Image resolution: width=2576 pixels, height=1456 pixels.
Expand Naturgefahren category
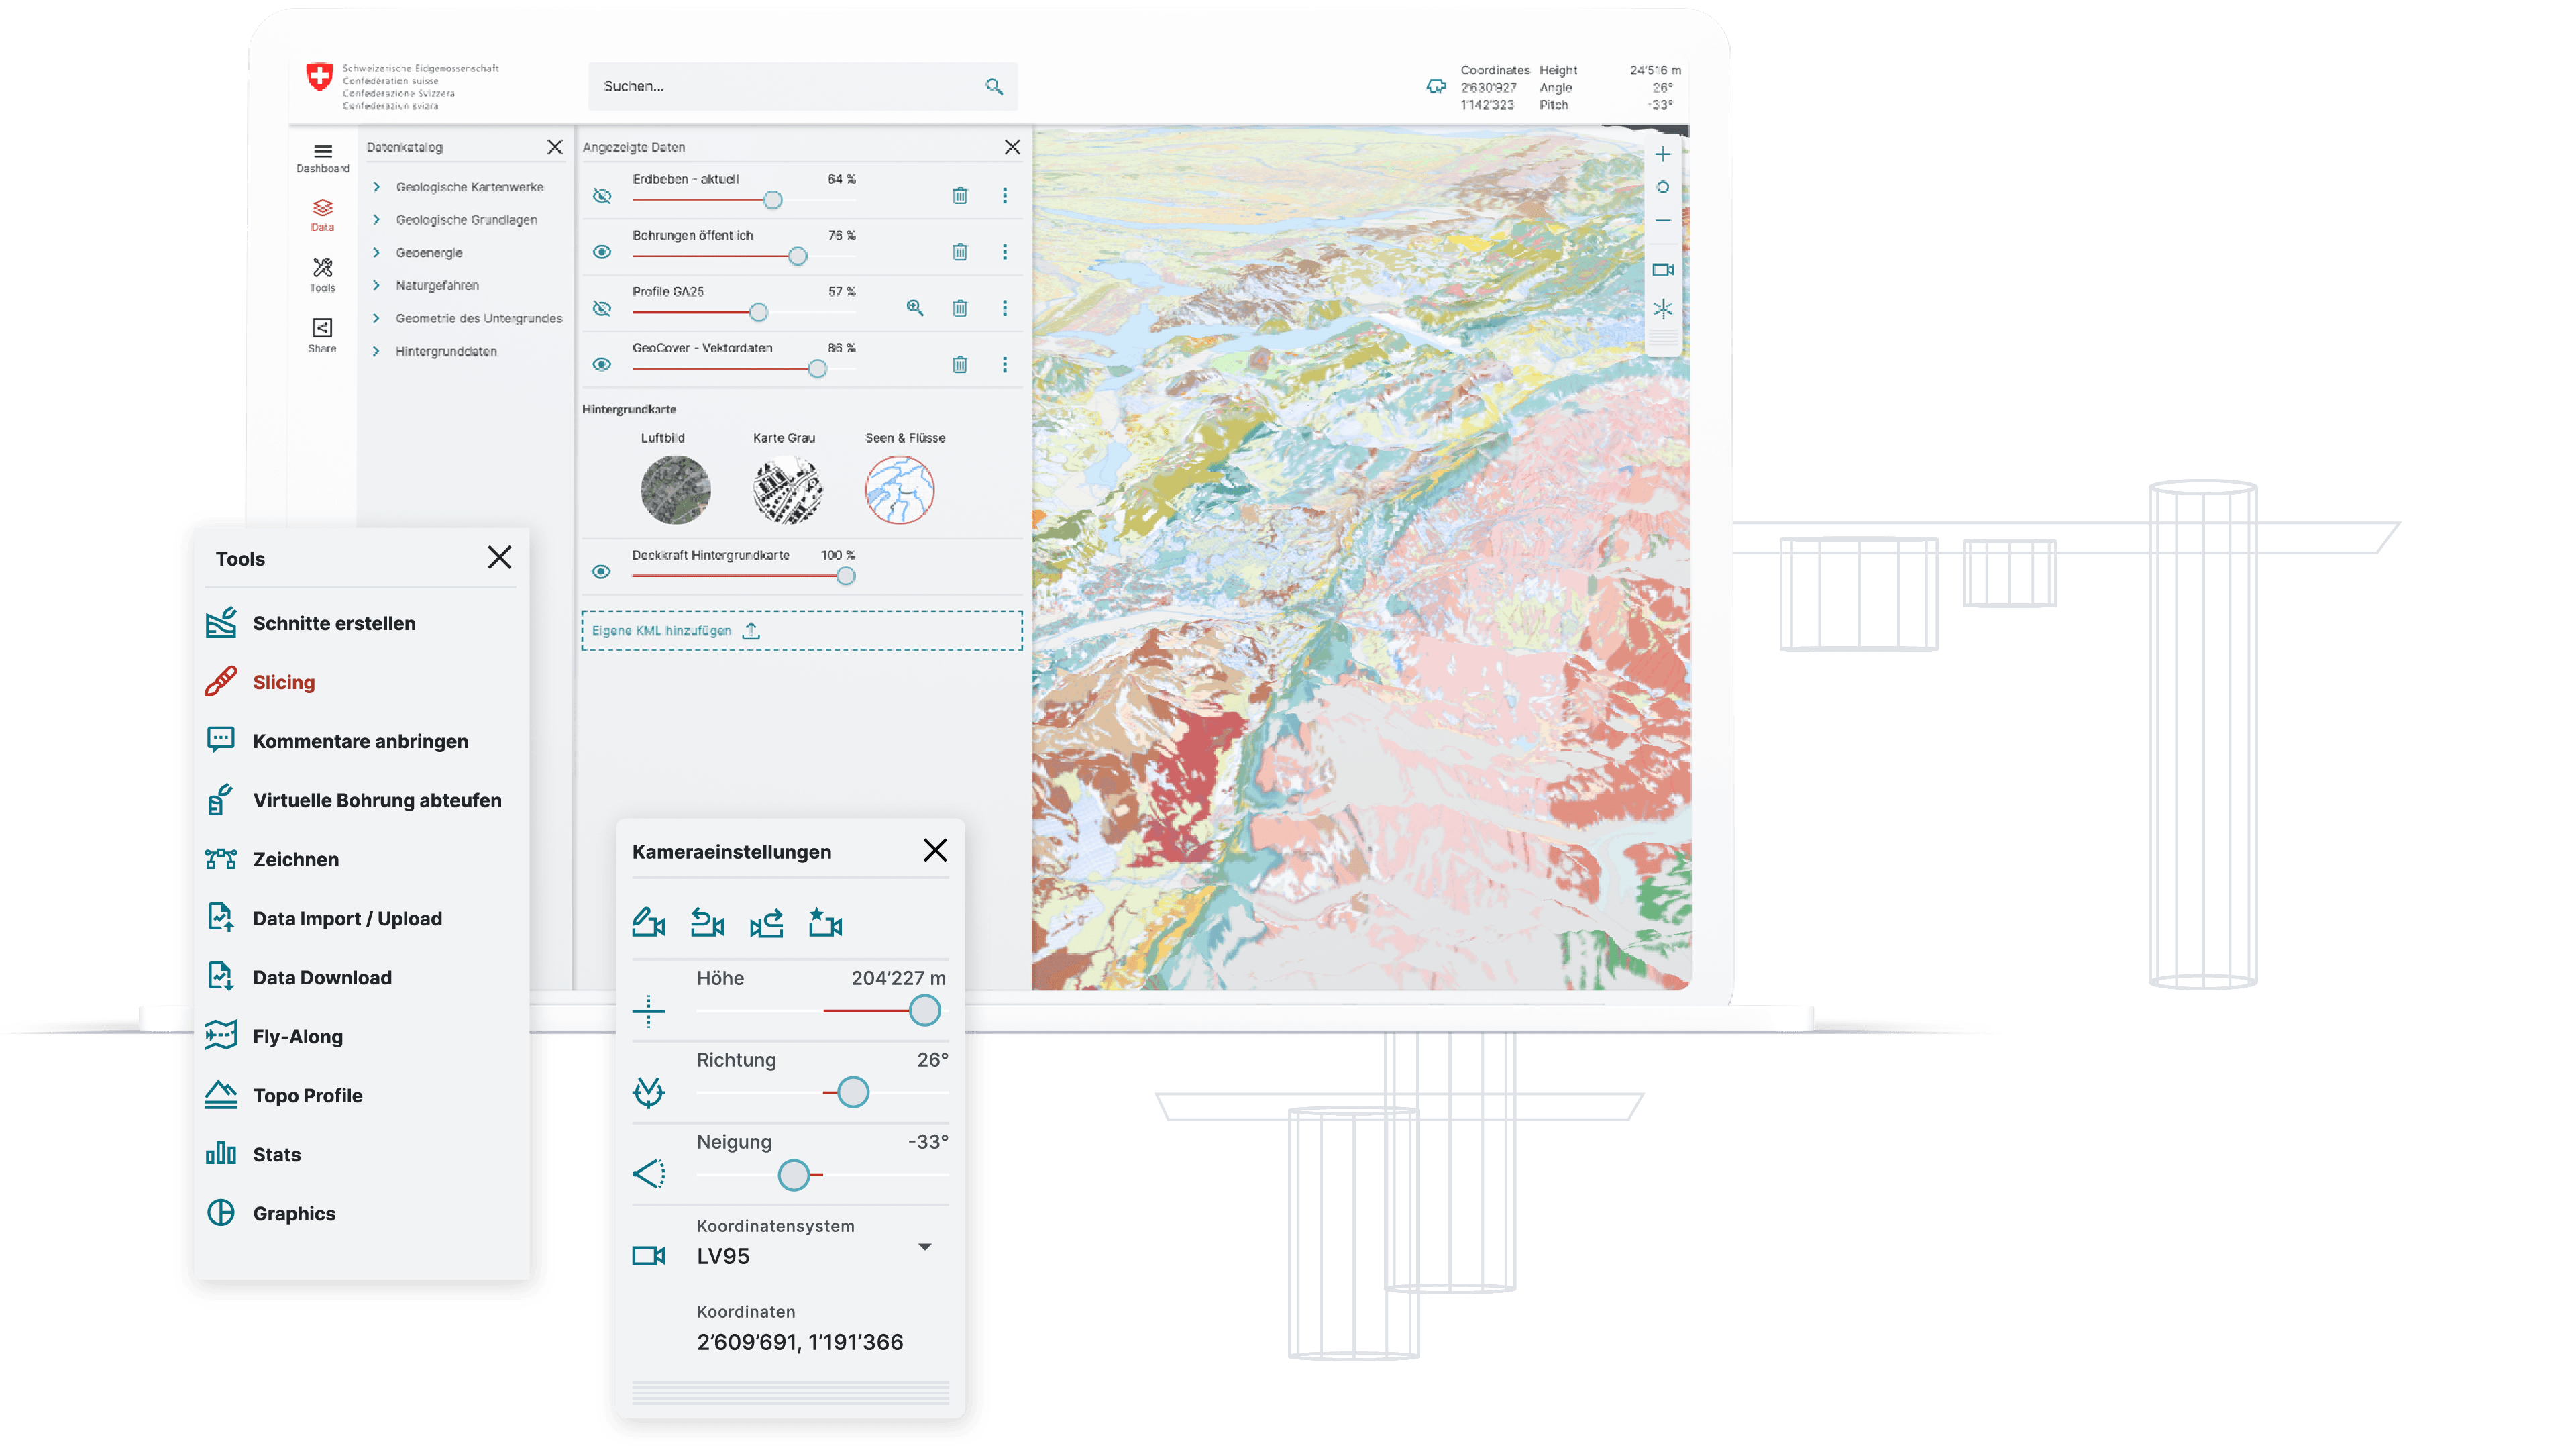click(377, 285)
